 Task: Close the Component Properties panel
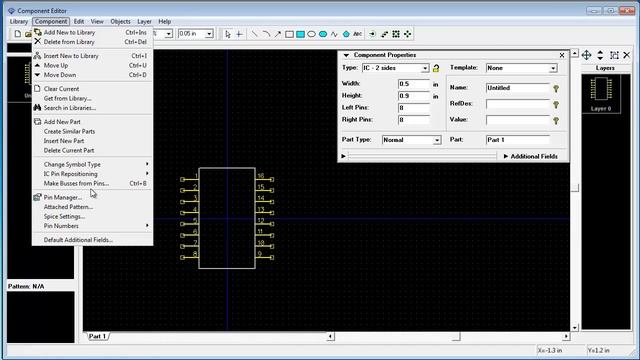click(x=562, y=55)
